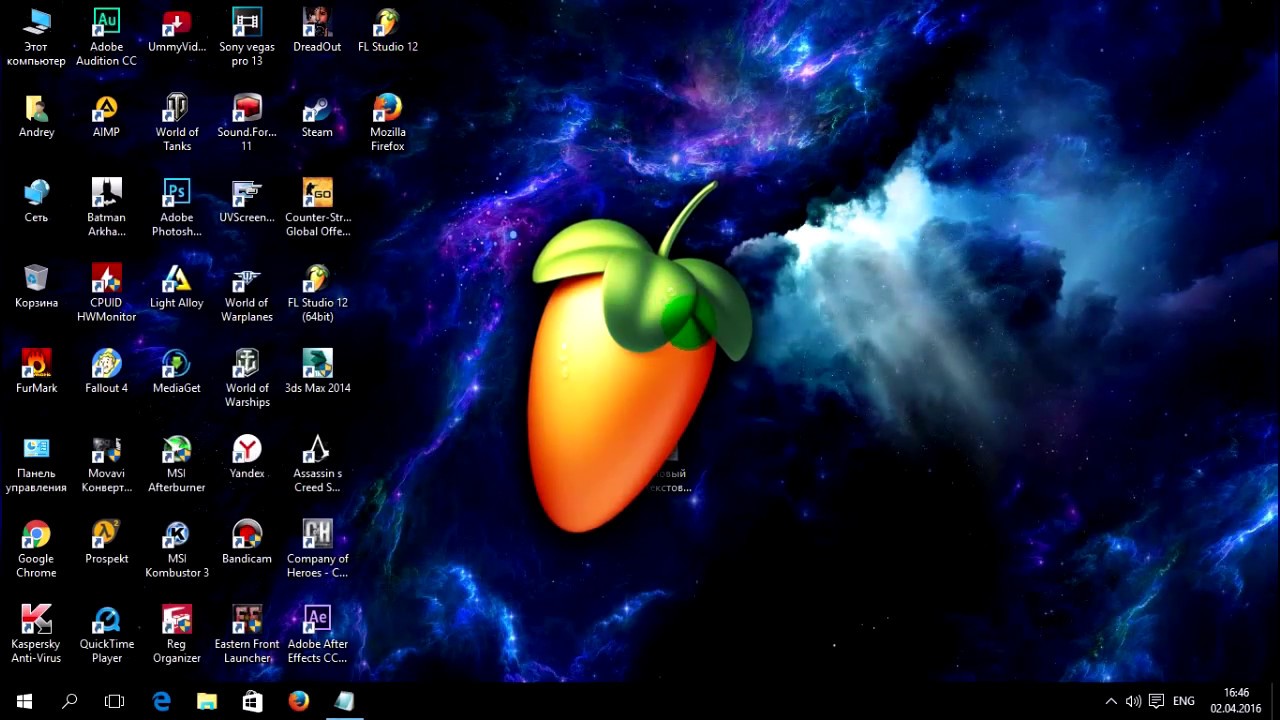Click the World of Warplanes icon
Screen dimensions: 1280x720
tap(247, 292)
